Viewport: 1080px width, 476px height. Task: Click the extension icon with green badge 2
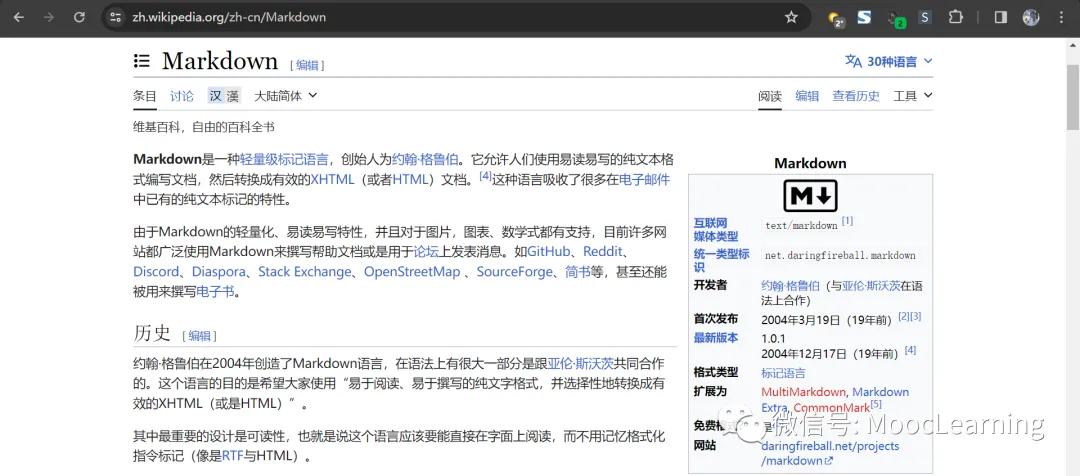click(895, 19)
